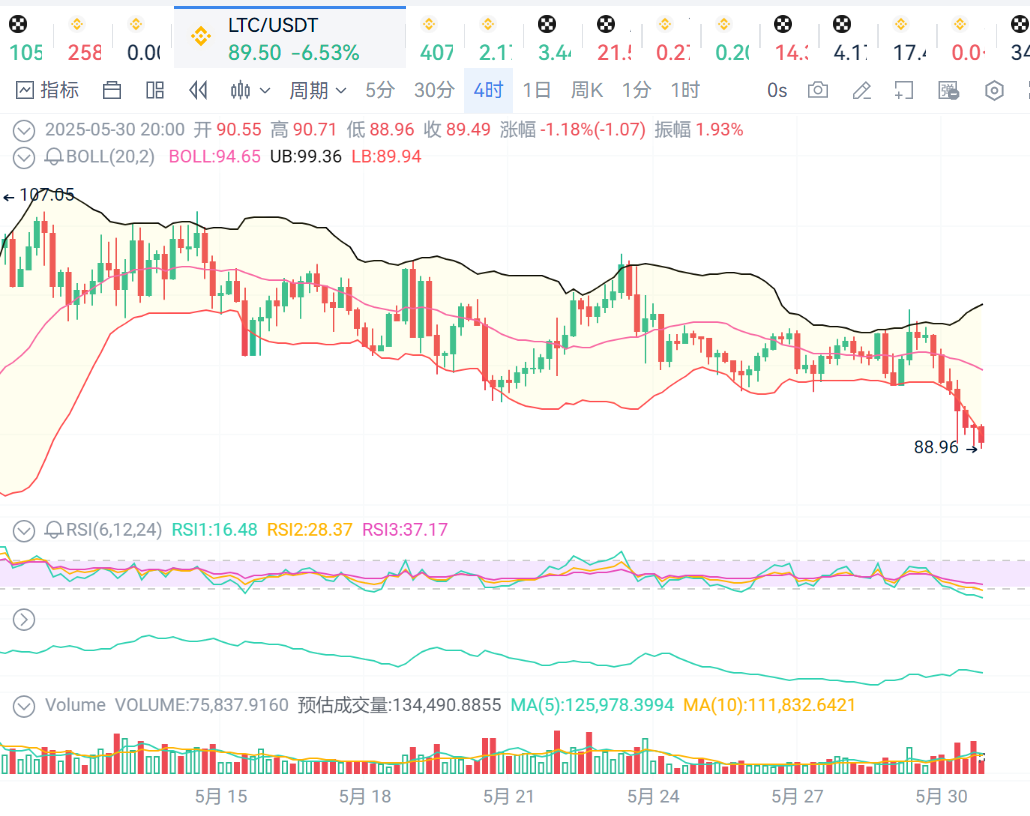Expand the collapsed indicator panel below RSI
The height and width of the screenshot is (816, 1030).
22,620
